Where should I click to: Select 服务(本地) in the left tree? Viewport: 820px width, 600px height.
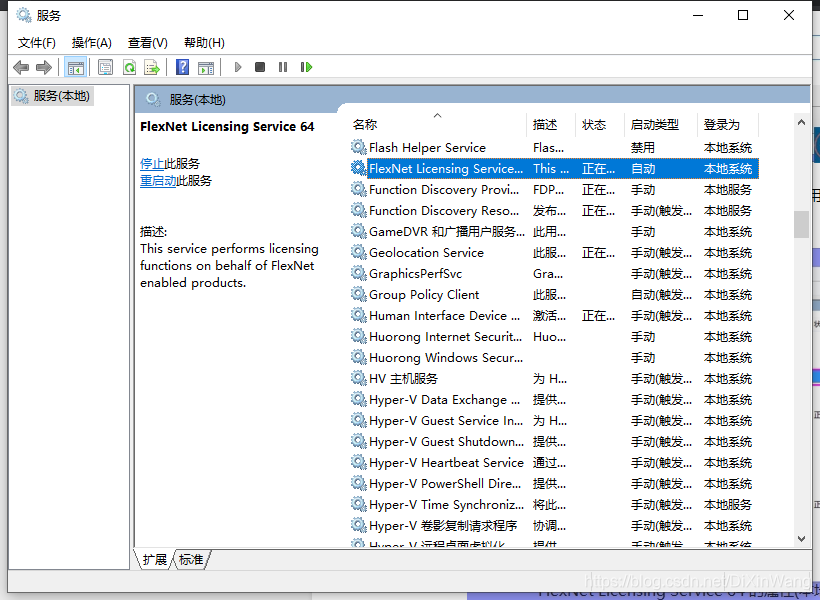52,96
